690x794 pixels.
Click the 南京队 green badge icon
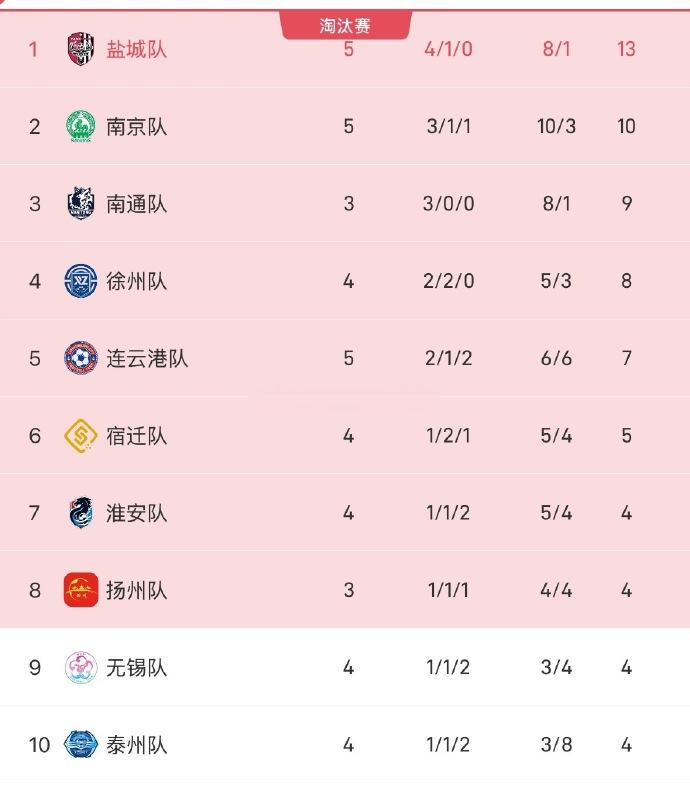[81, 126]
